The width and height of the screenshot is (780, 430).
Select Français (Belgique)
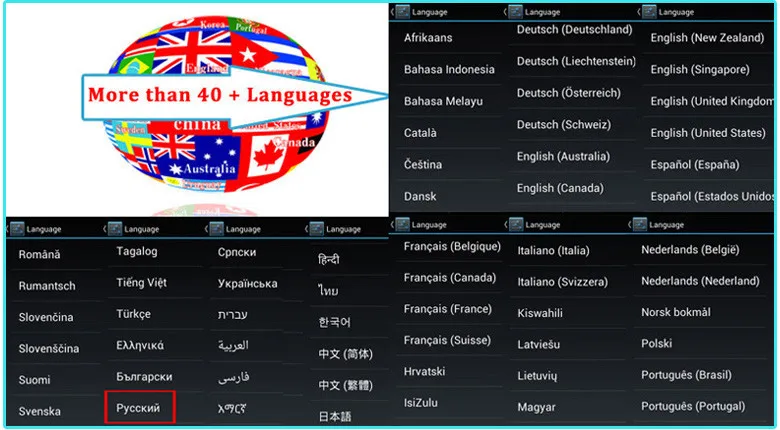(x=450, y=246)
